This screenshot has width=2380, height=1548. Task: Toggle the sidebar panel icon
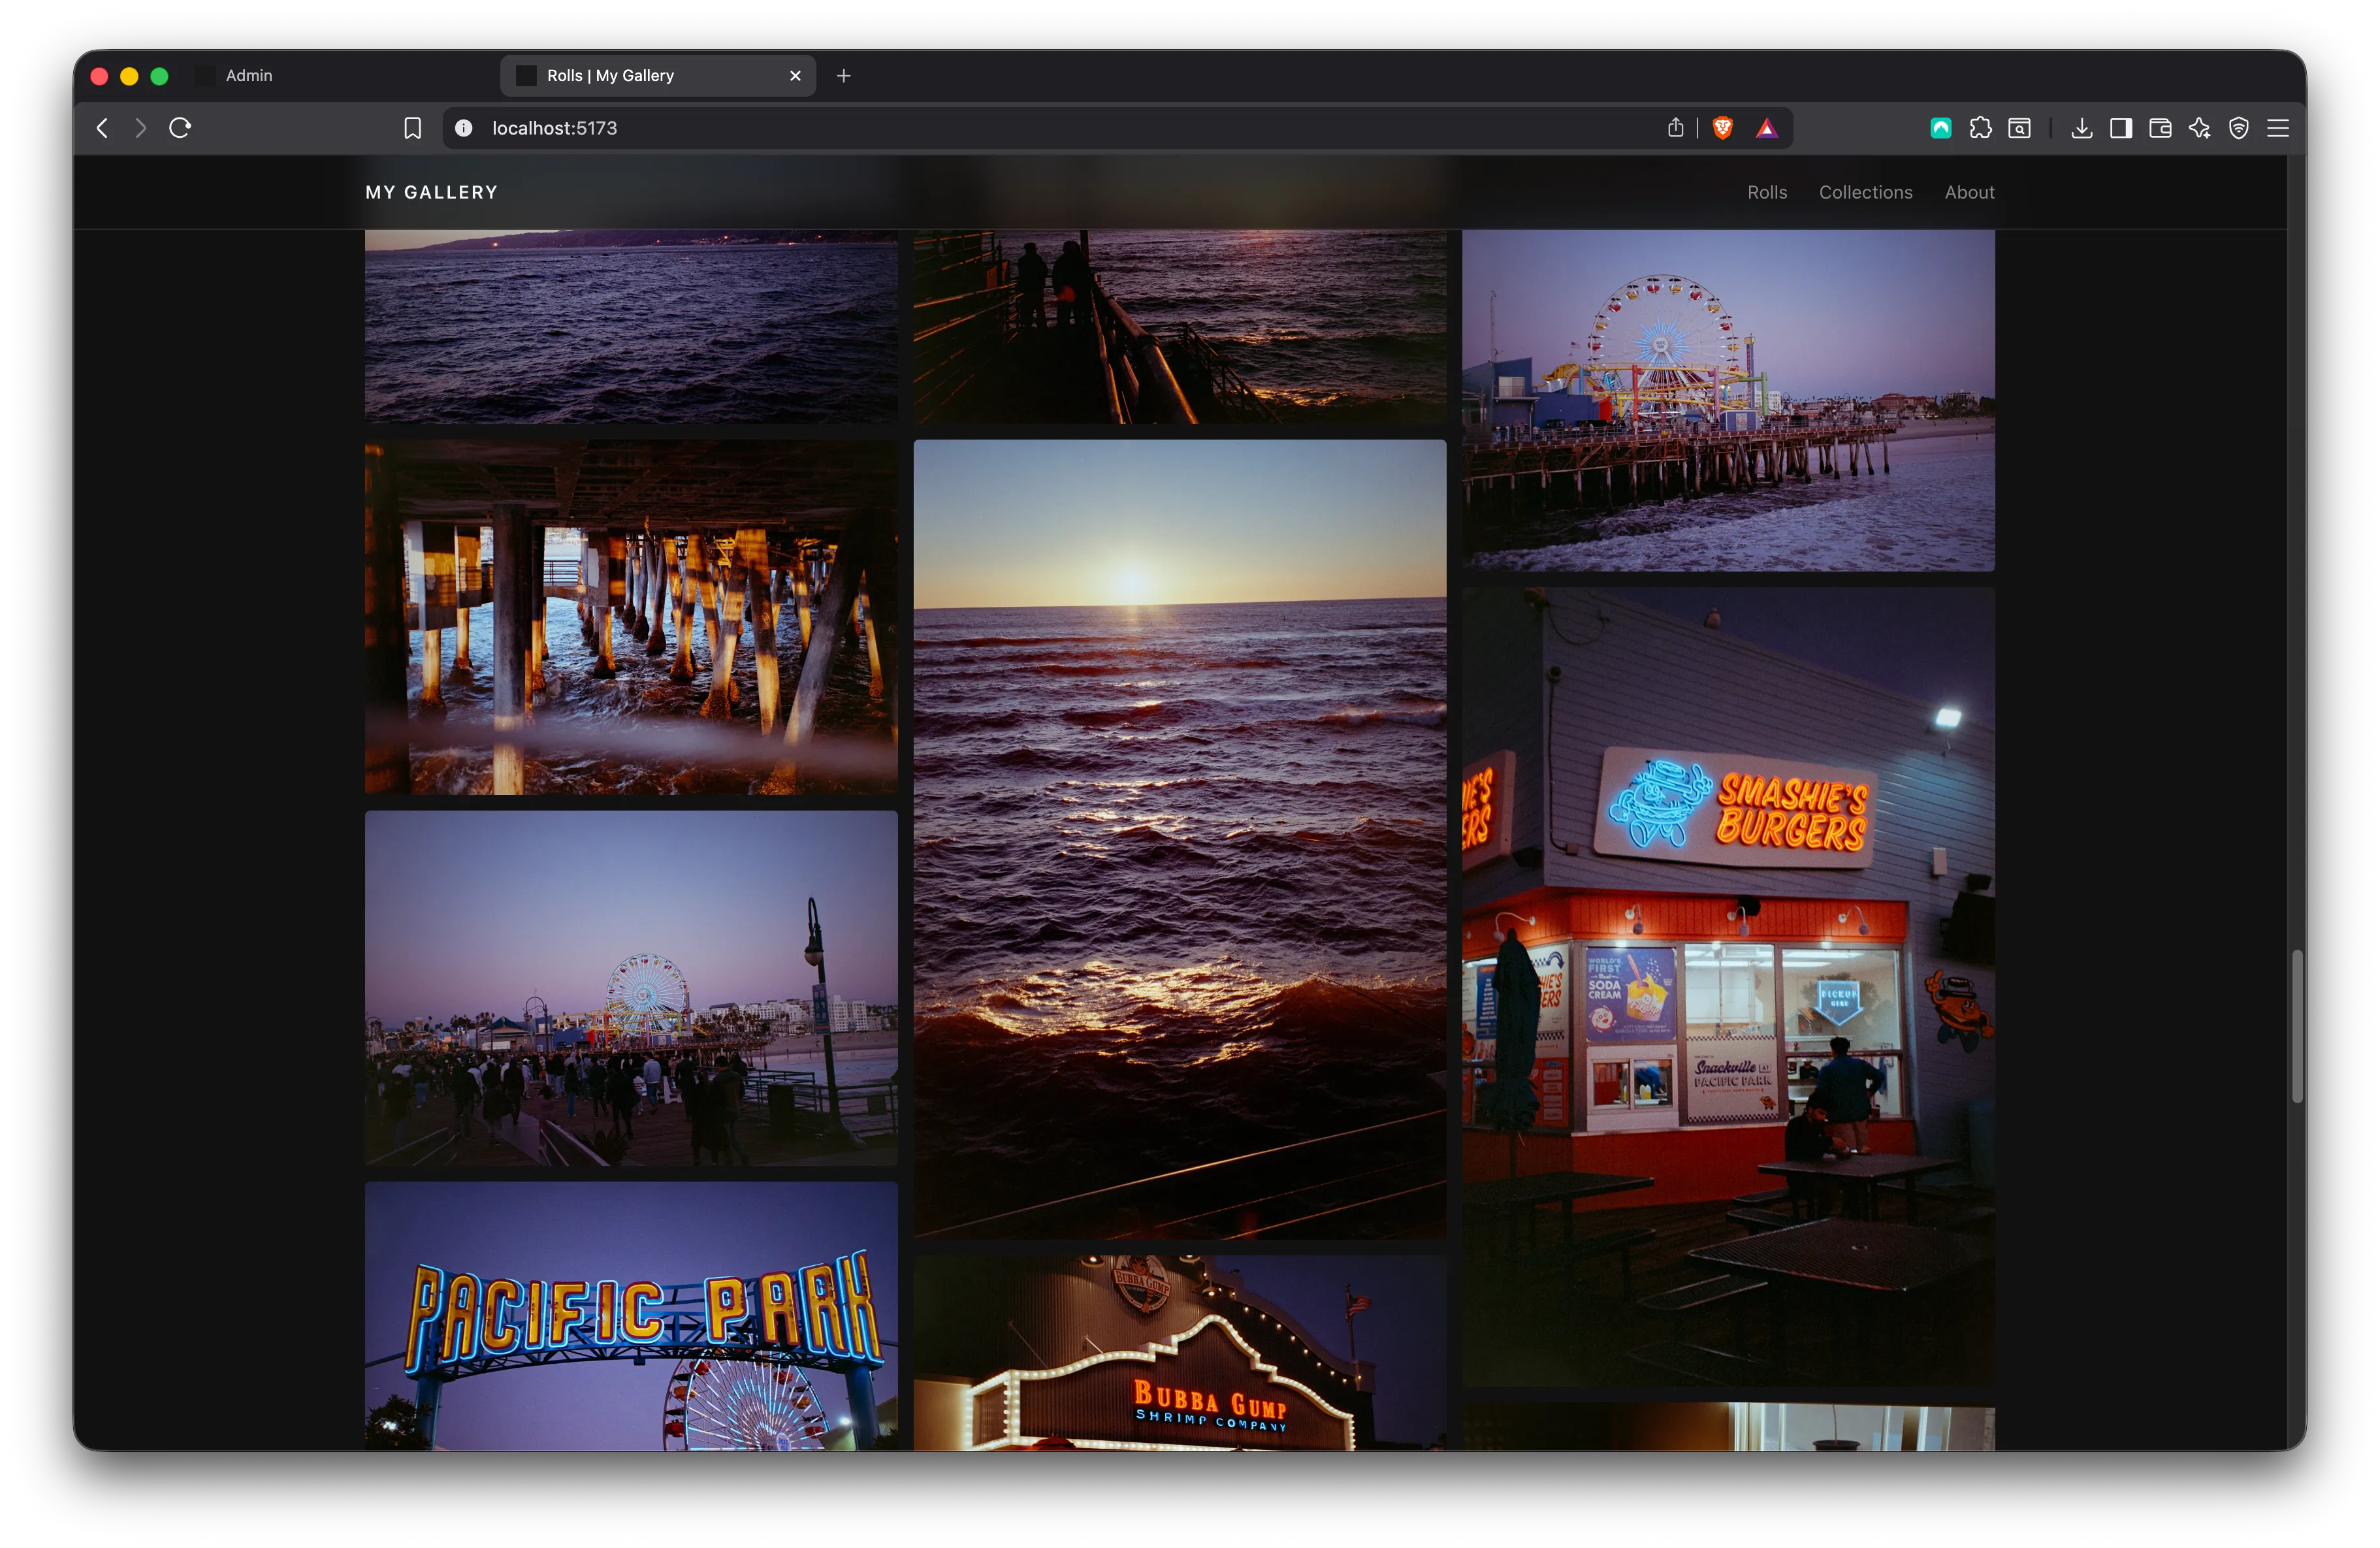[2120, 127]
